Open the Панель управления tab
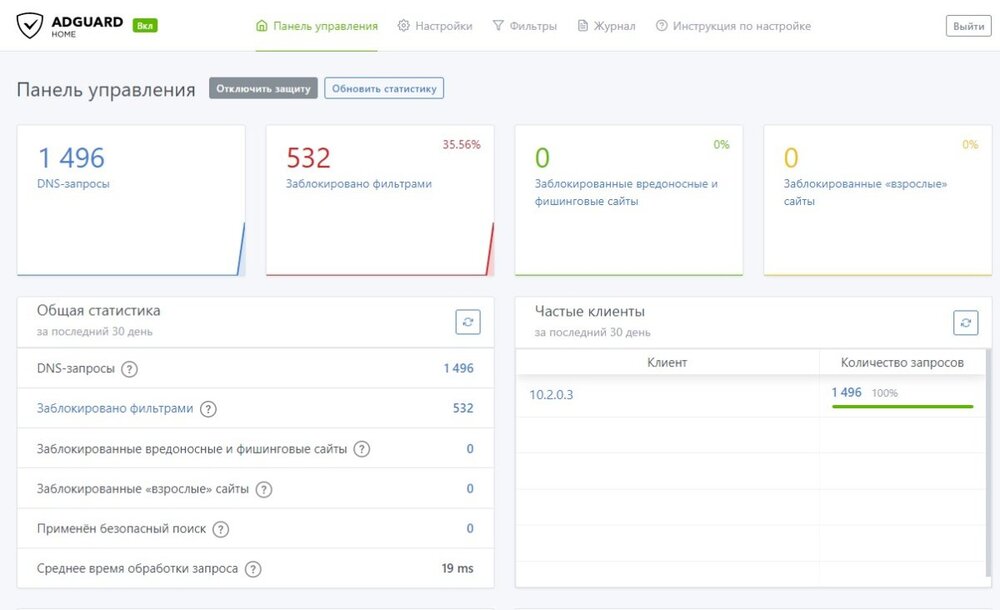 (317, 26)
